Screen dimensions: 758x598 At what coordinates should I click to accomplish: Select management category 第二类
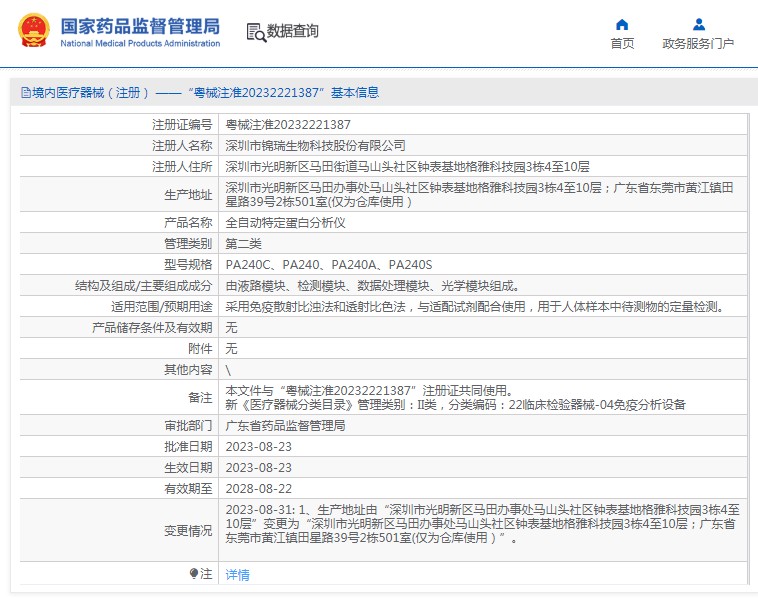(x=243, y=244)
